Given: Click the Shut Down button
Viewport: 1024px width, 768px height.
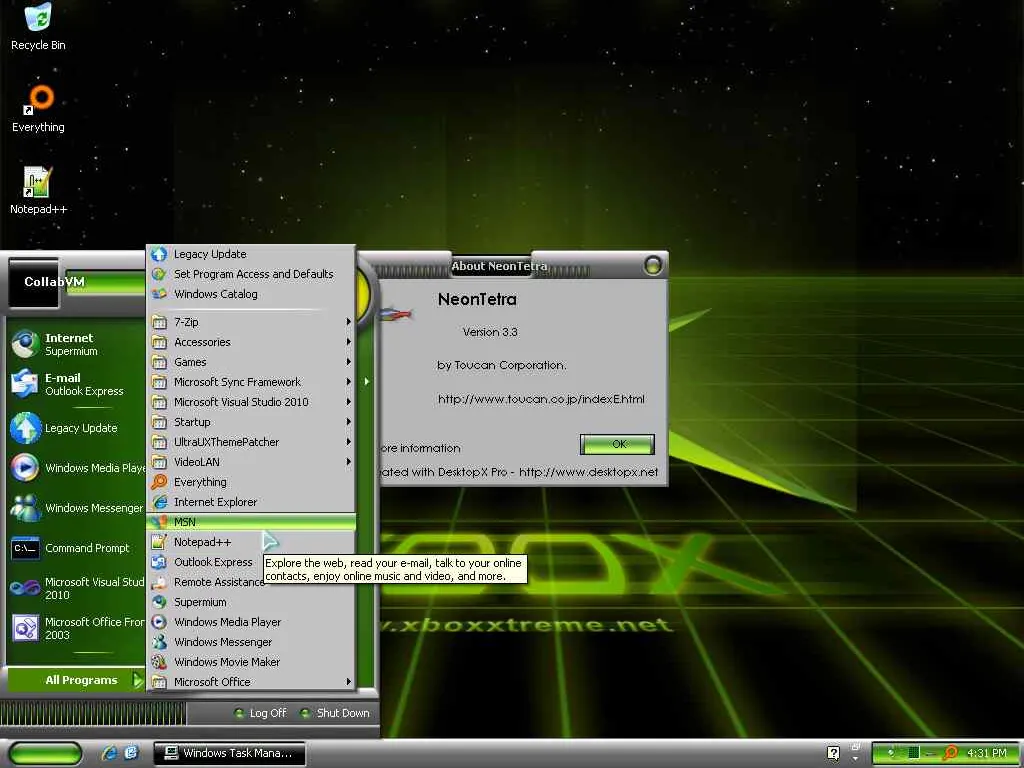Looking at the screenshot, I should [x=336, y=713].
